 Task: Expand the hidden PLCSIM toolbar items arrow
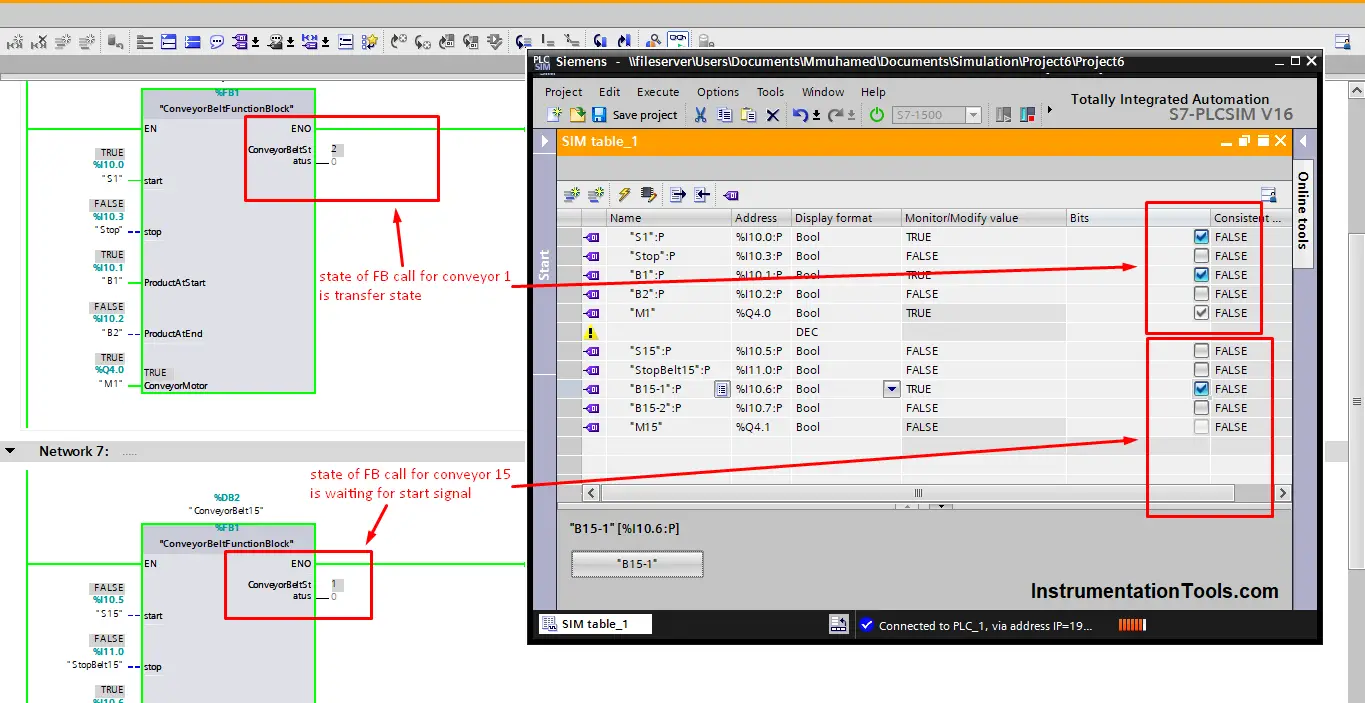(1049, 109)
